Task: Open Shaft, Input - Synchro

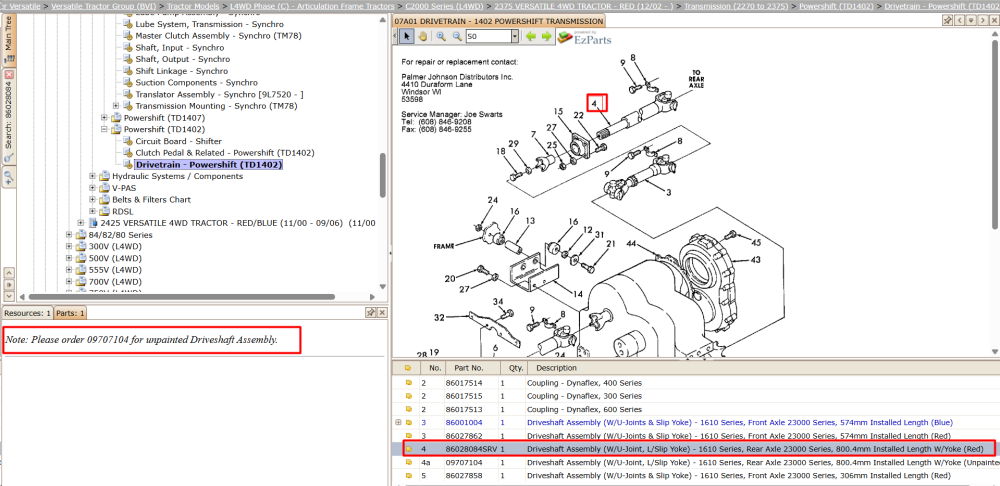Action: coord(180,48)
